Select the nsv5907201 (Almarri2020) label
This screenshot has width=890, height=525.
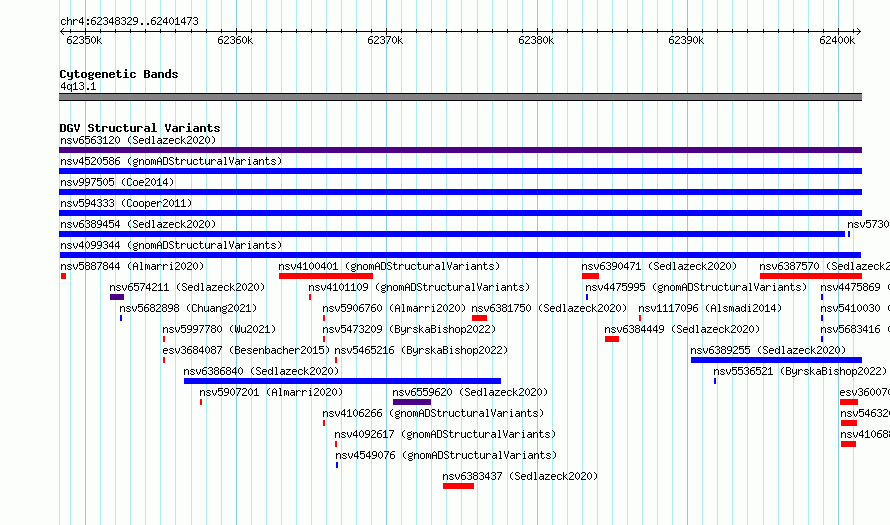[x=271, y=392]
